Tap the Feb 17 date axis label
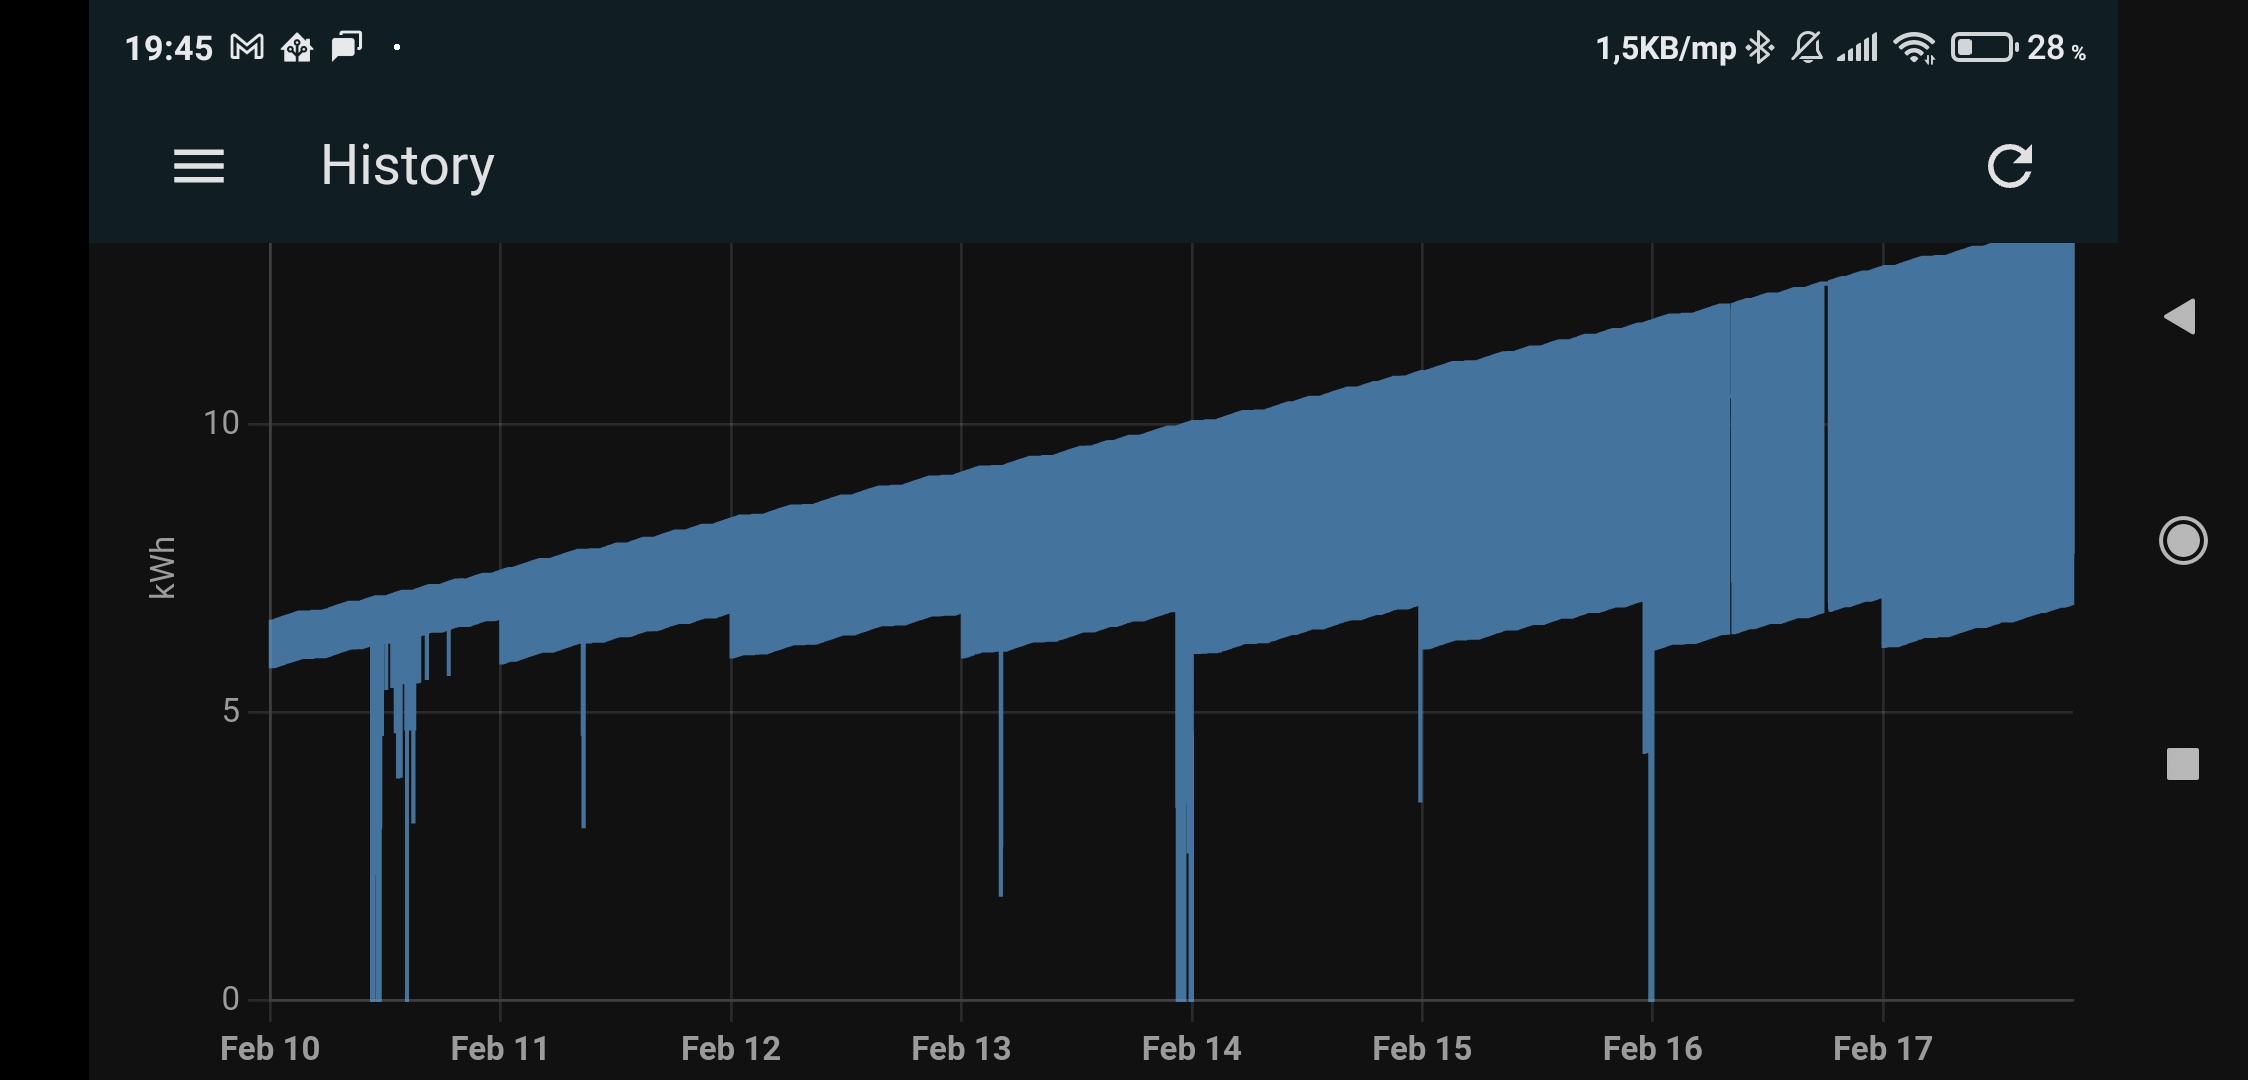 tap(1882, 1048)
